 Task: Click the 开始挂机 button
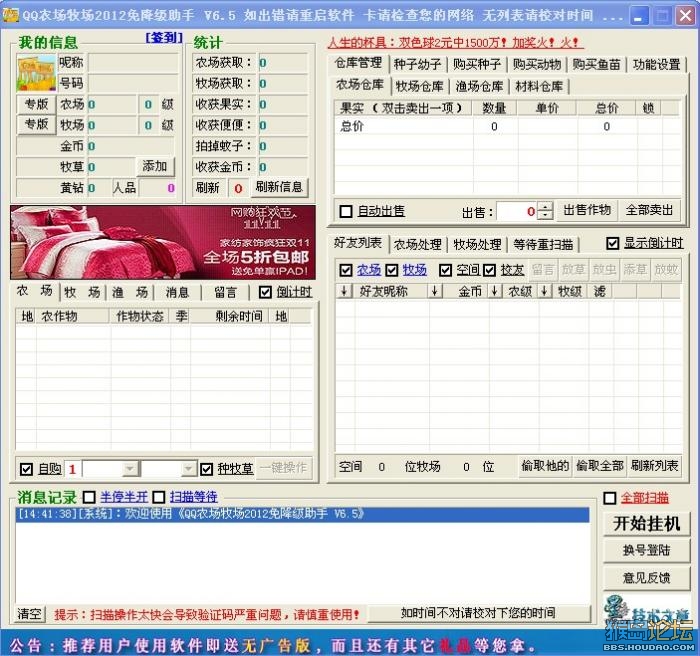tap(646, 524)
